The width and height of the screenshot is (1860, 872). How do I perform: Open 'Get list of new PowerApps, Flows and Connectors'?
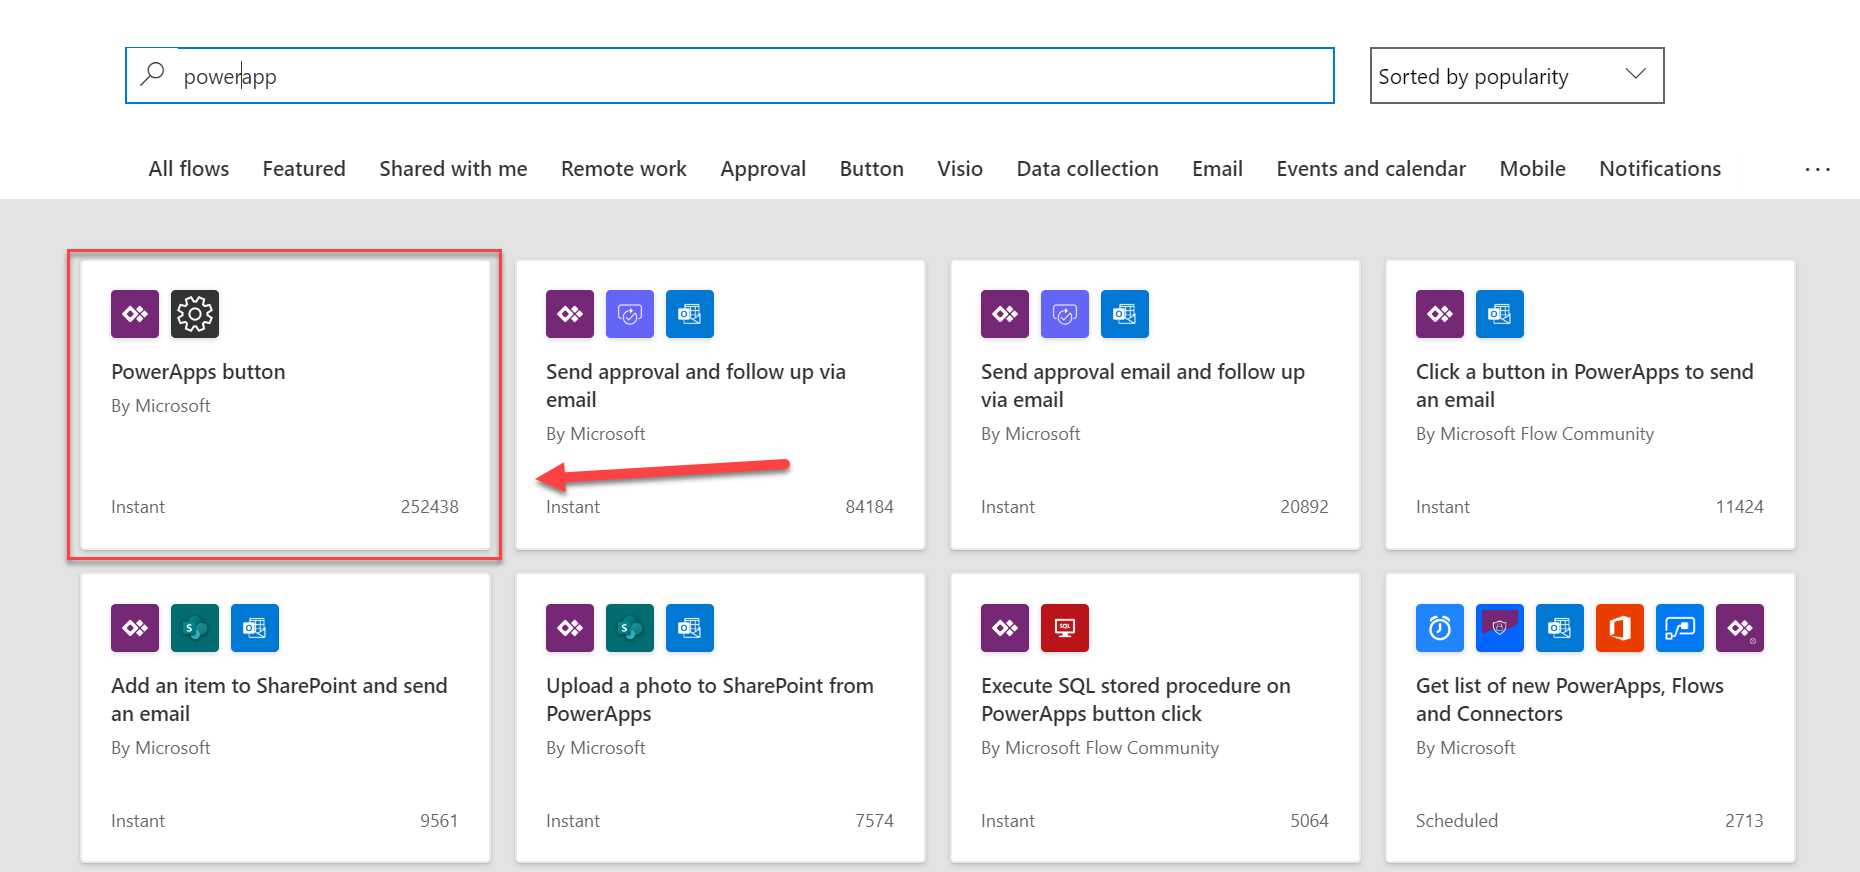pyautogui.click(x=1570, y=700)
